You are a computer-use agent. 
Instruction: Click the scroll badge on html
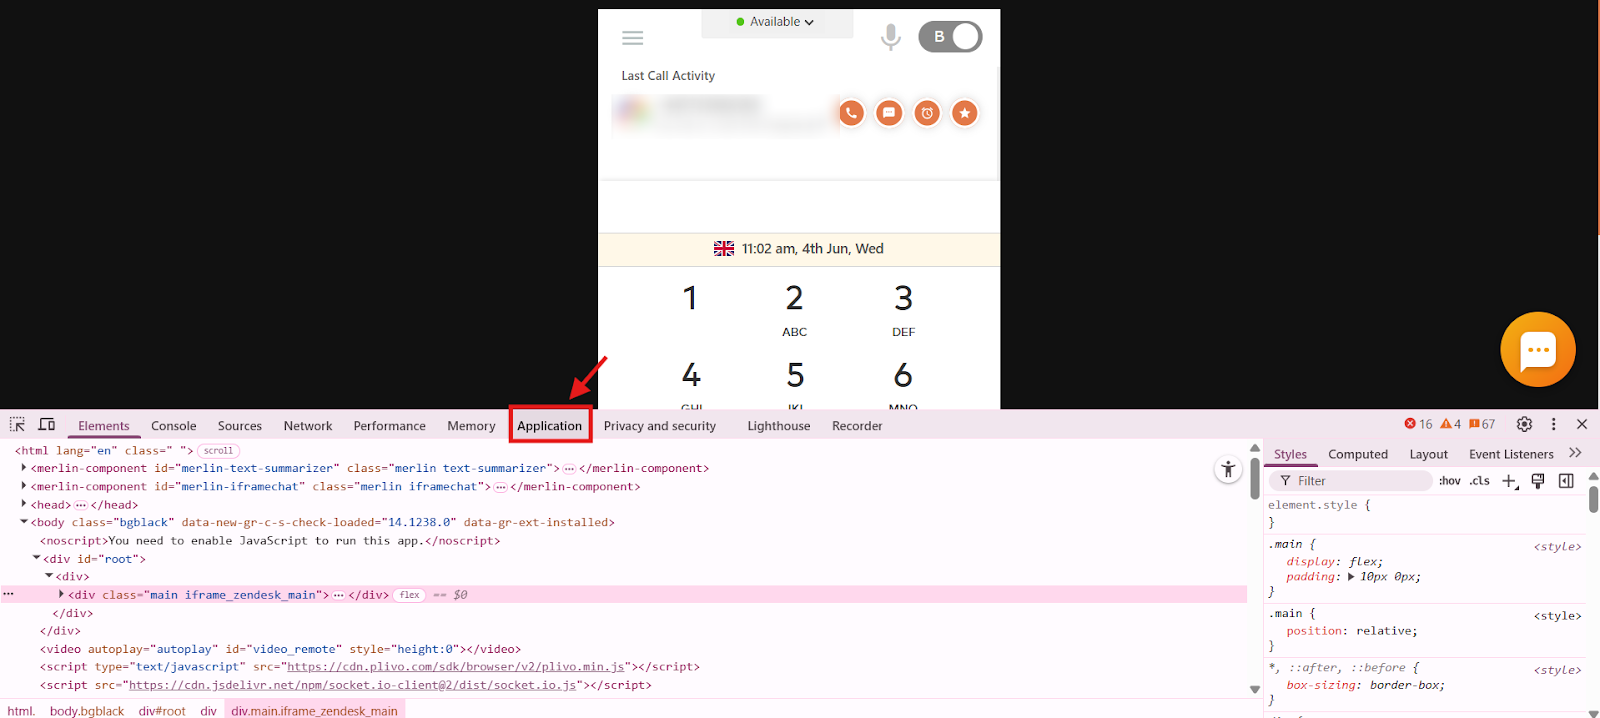(218, 451)
